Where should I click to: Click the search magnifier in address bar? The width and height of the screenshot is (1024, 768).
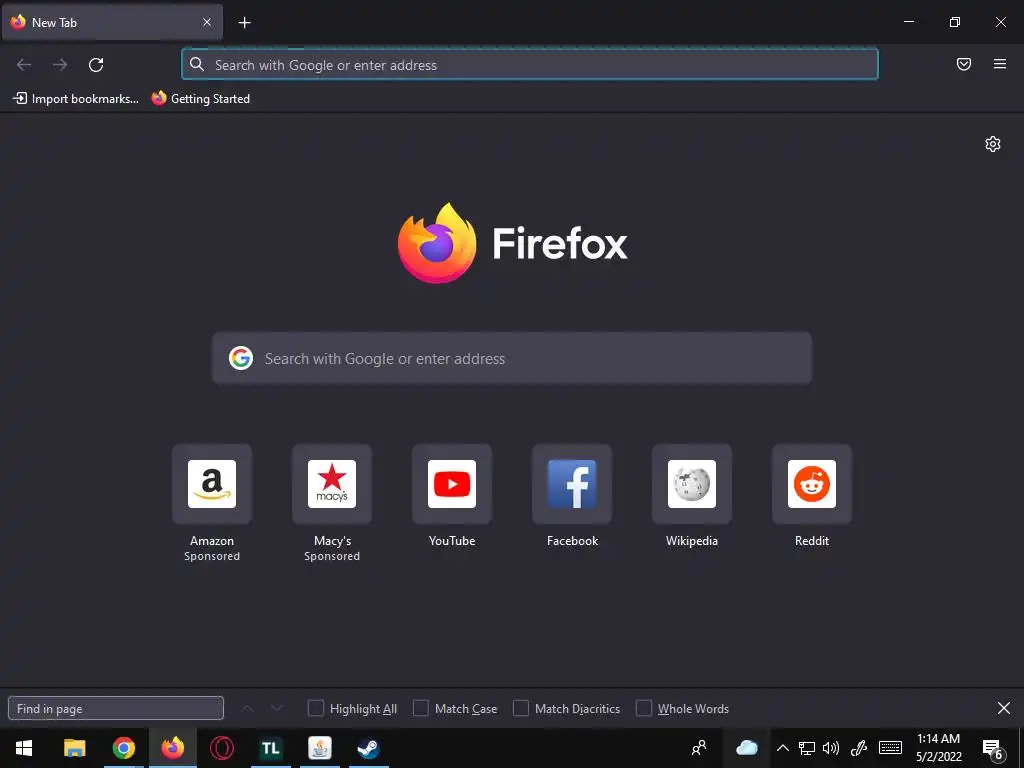pos(197,64)
